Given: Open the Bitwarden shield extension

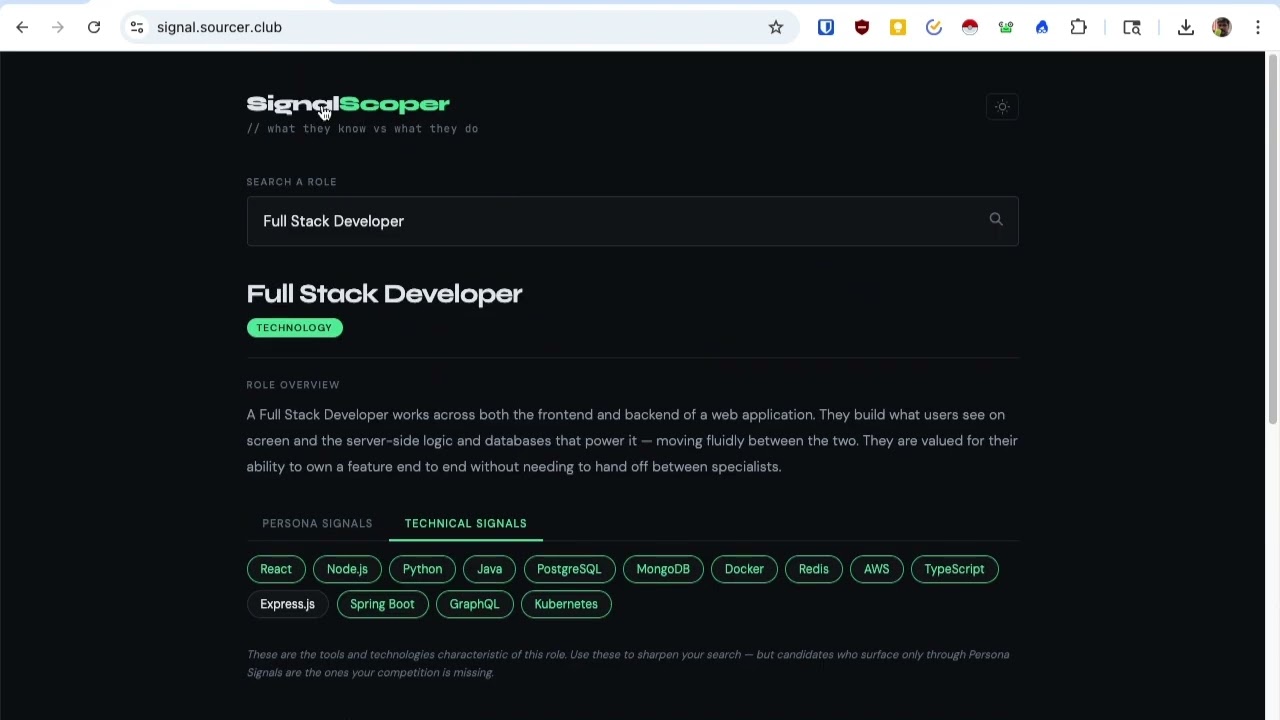Looking at the screenshot, I should (826, 27).
